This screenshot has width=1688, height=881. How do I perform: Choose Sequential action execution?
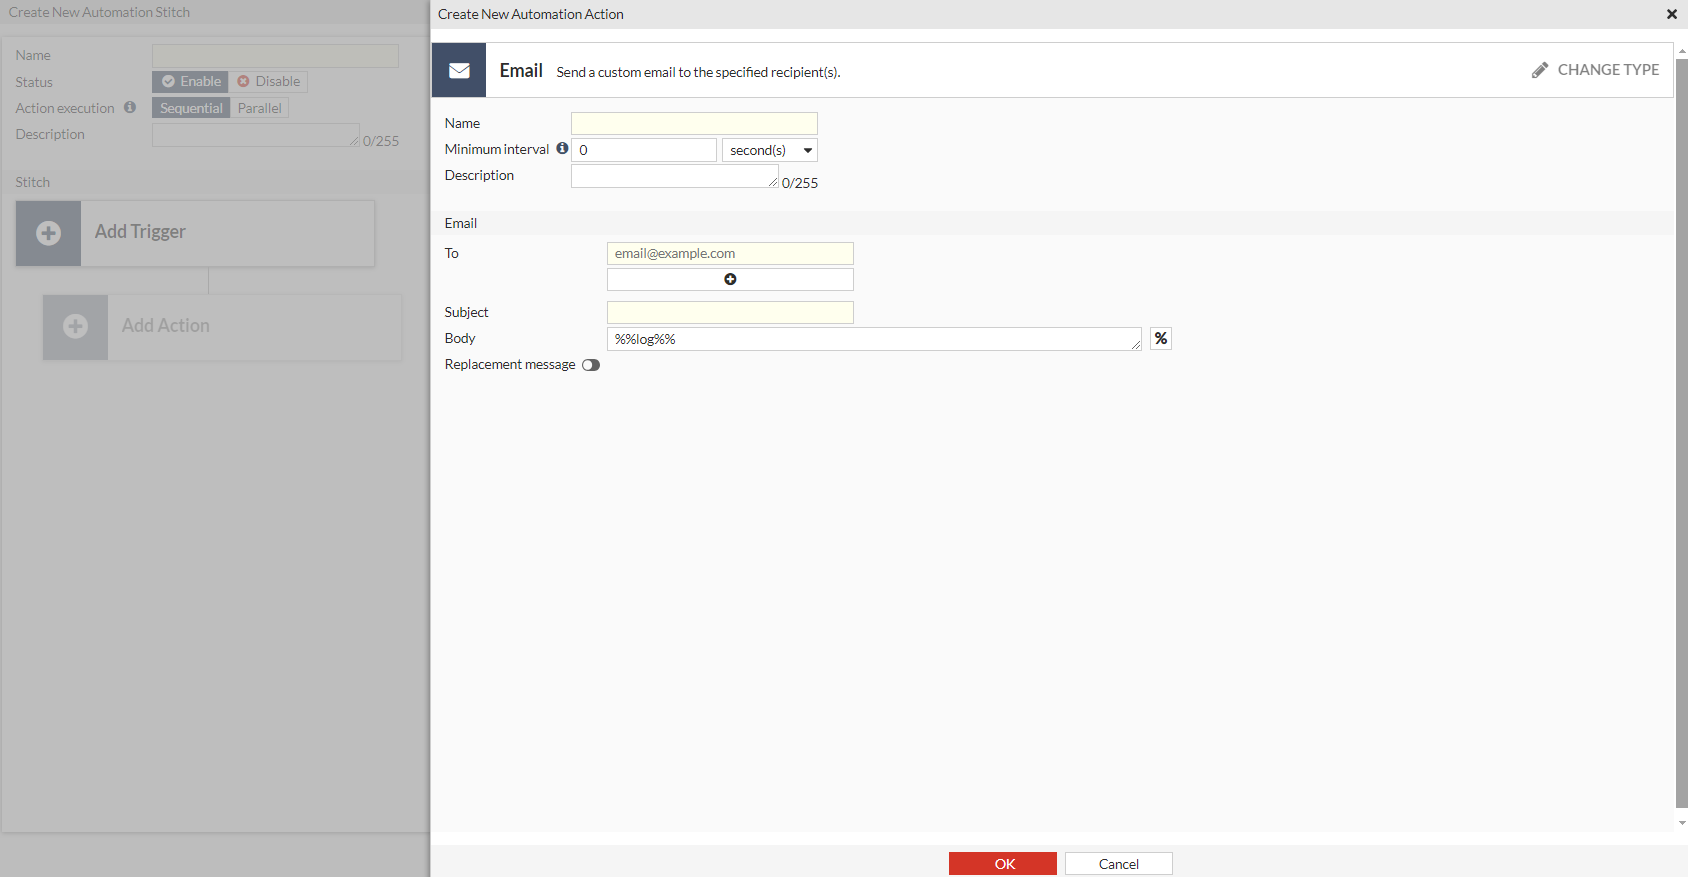pyautogui.click(x=191, y=108)
